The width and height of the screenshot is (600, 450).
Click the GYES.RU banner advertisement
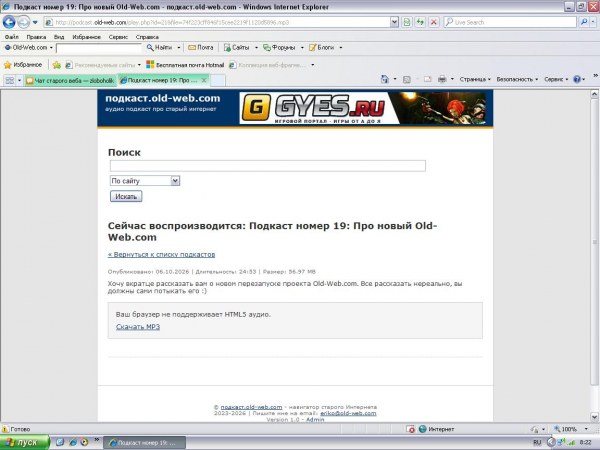(363, 108)
